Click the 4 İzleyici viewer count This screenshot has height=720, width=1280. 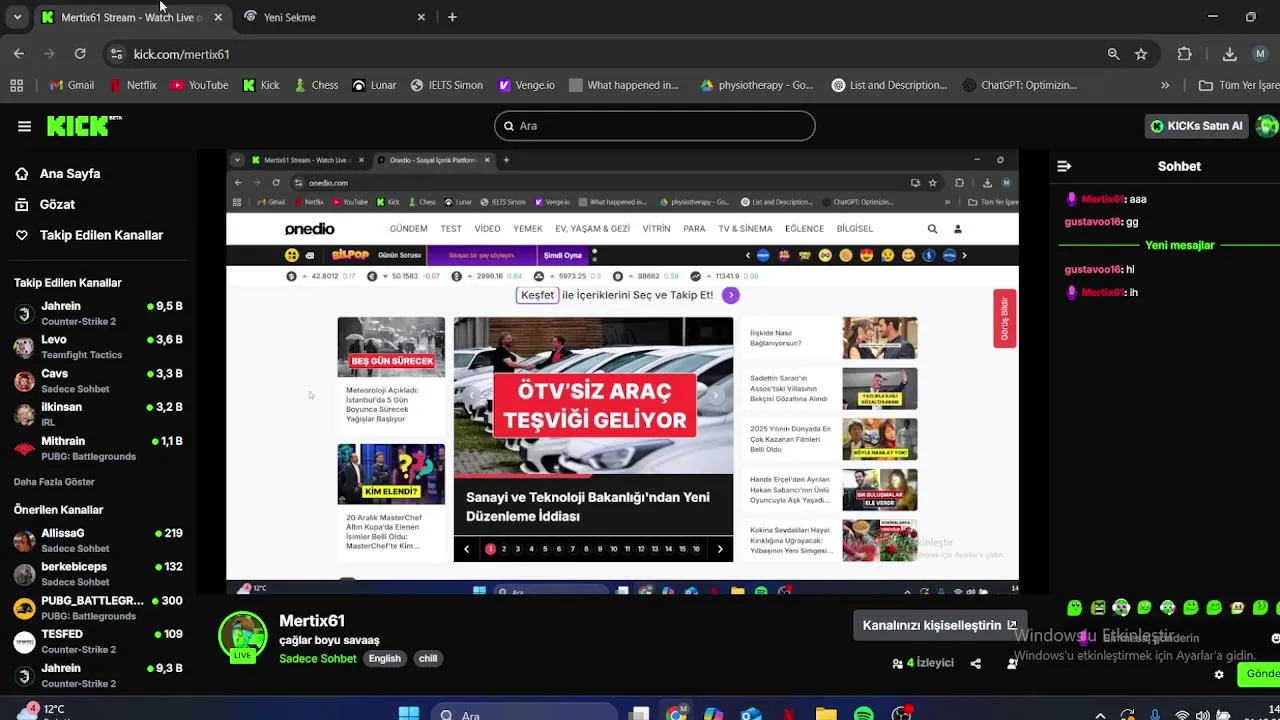coord(923,663)
